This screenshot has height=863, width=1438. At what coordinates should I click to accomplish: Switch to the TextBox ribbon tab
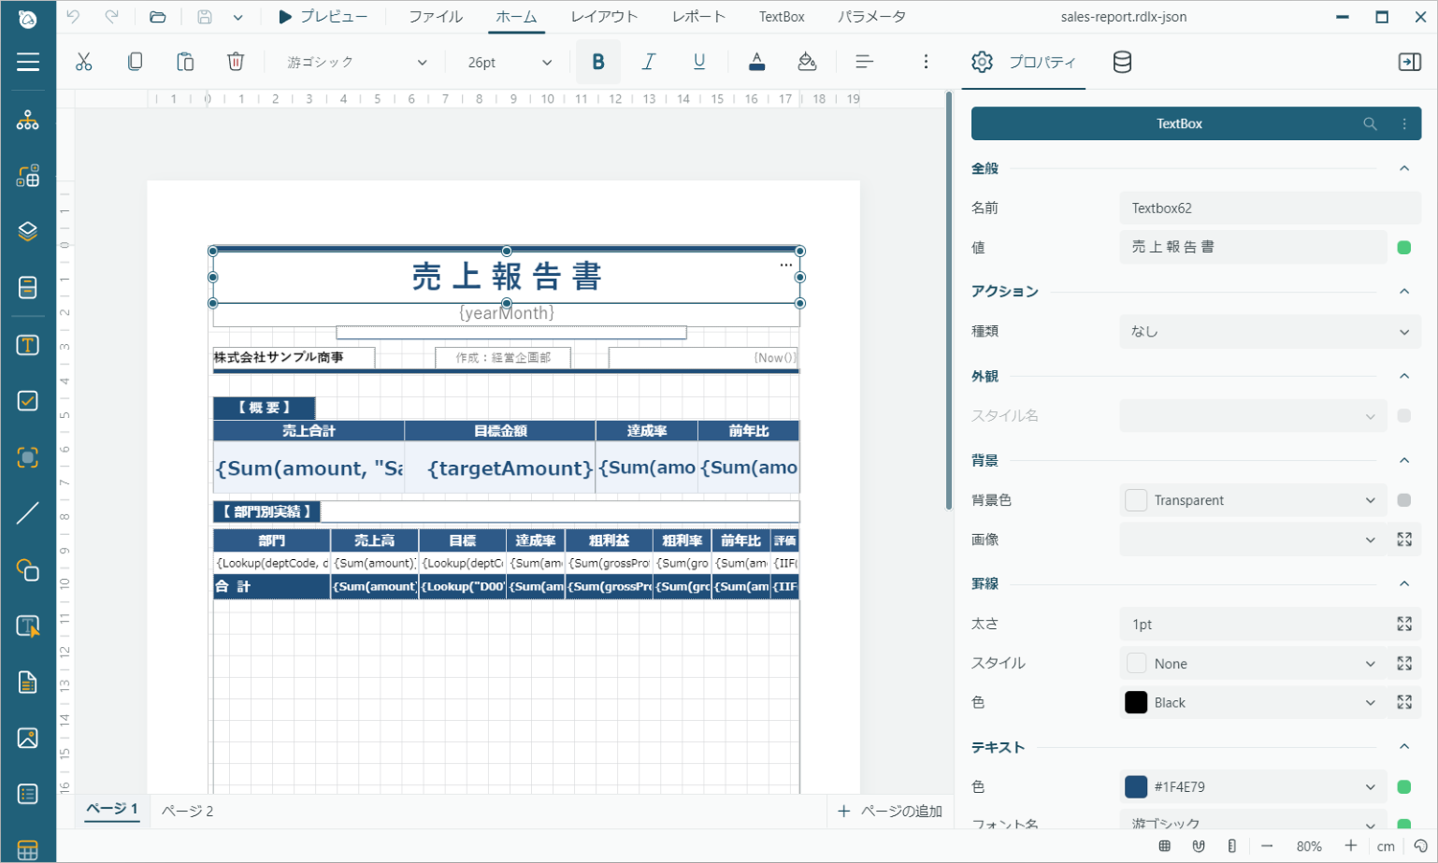click(781, 17)
